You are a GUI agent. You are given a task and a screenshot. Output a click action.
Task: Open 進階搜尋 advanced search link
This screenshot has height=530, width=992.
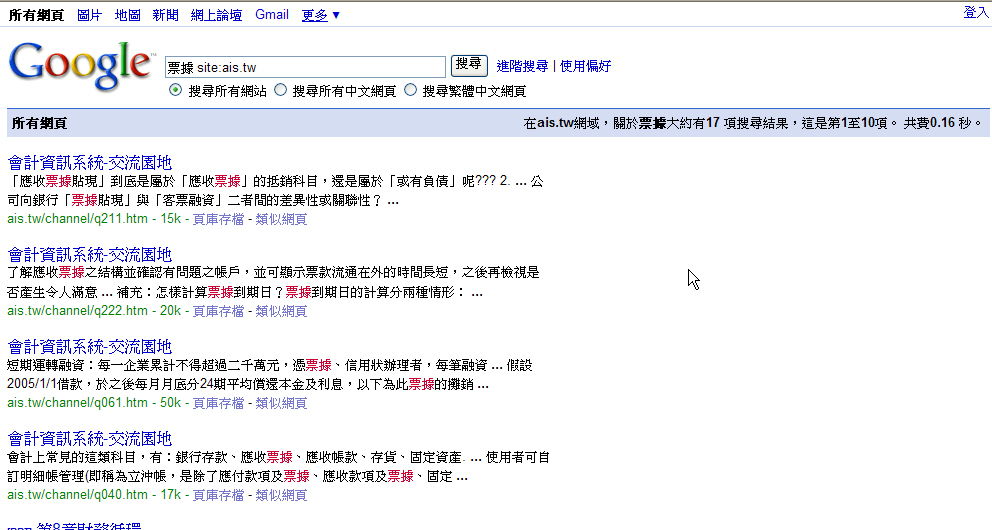pos(522,66)
